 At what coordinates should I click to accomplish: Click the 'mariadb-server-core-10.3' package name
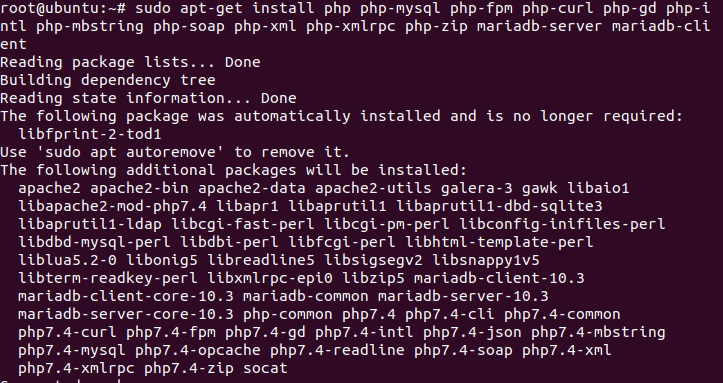coord(126,314)
